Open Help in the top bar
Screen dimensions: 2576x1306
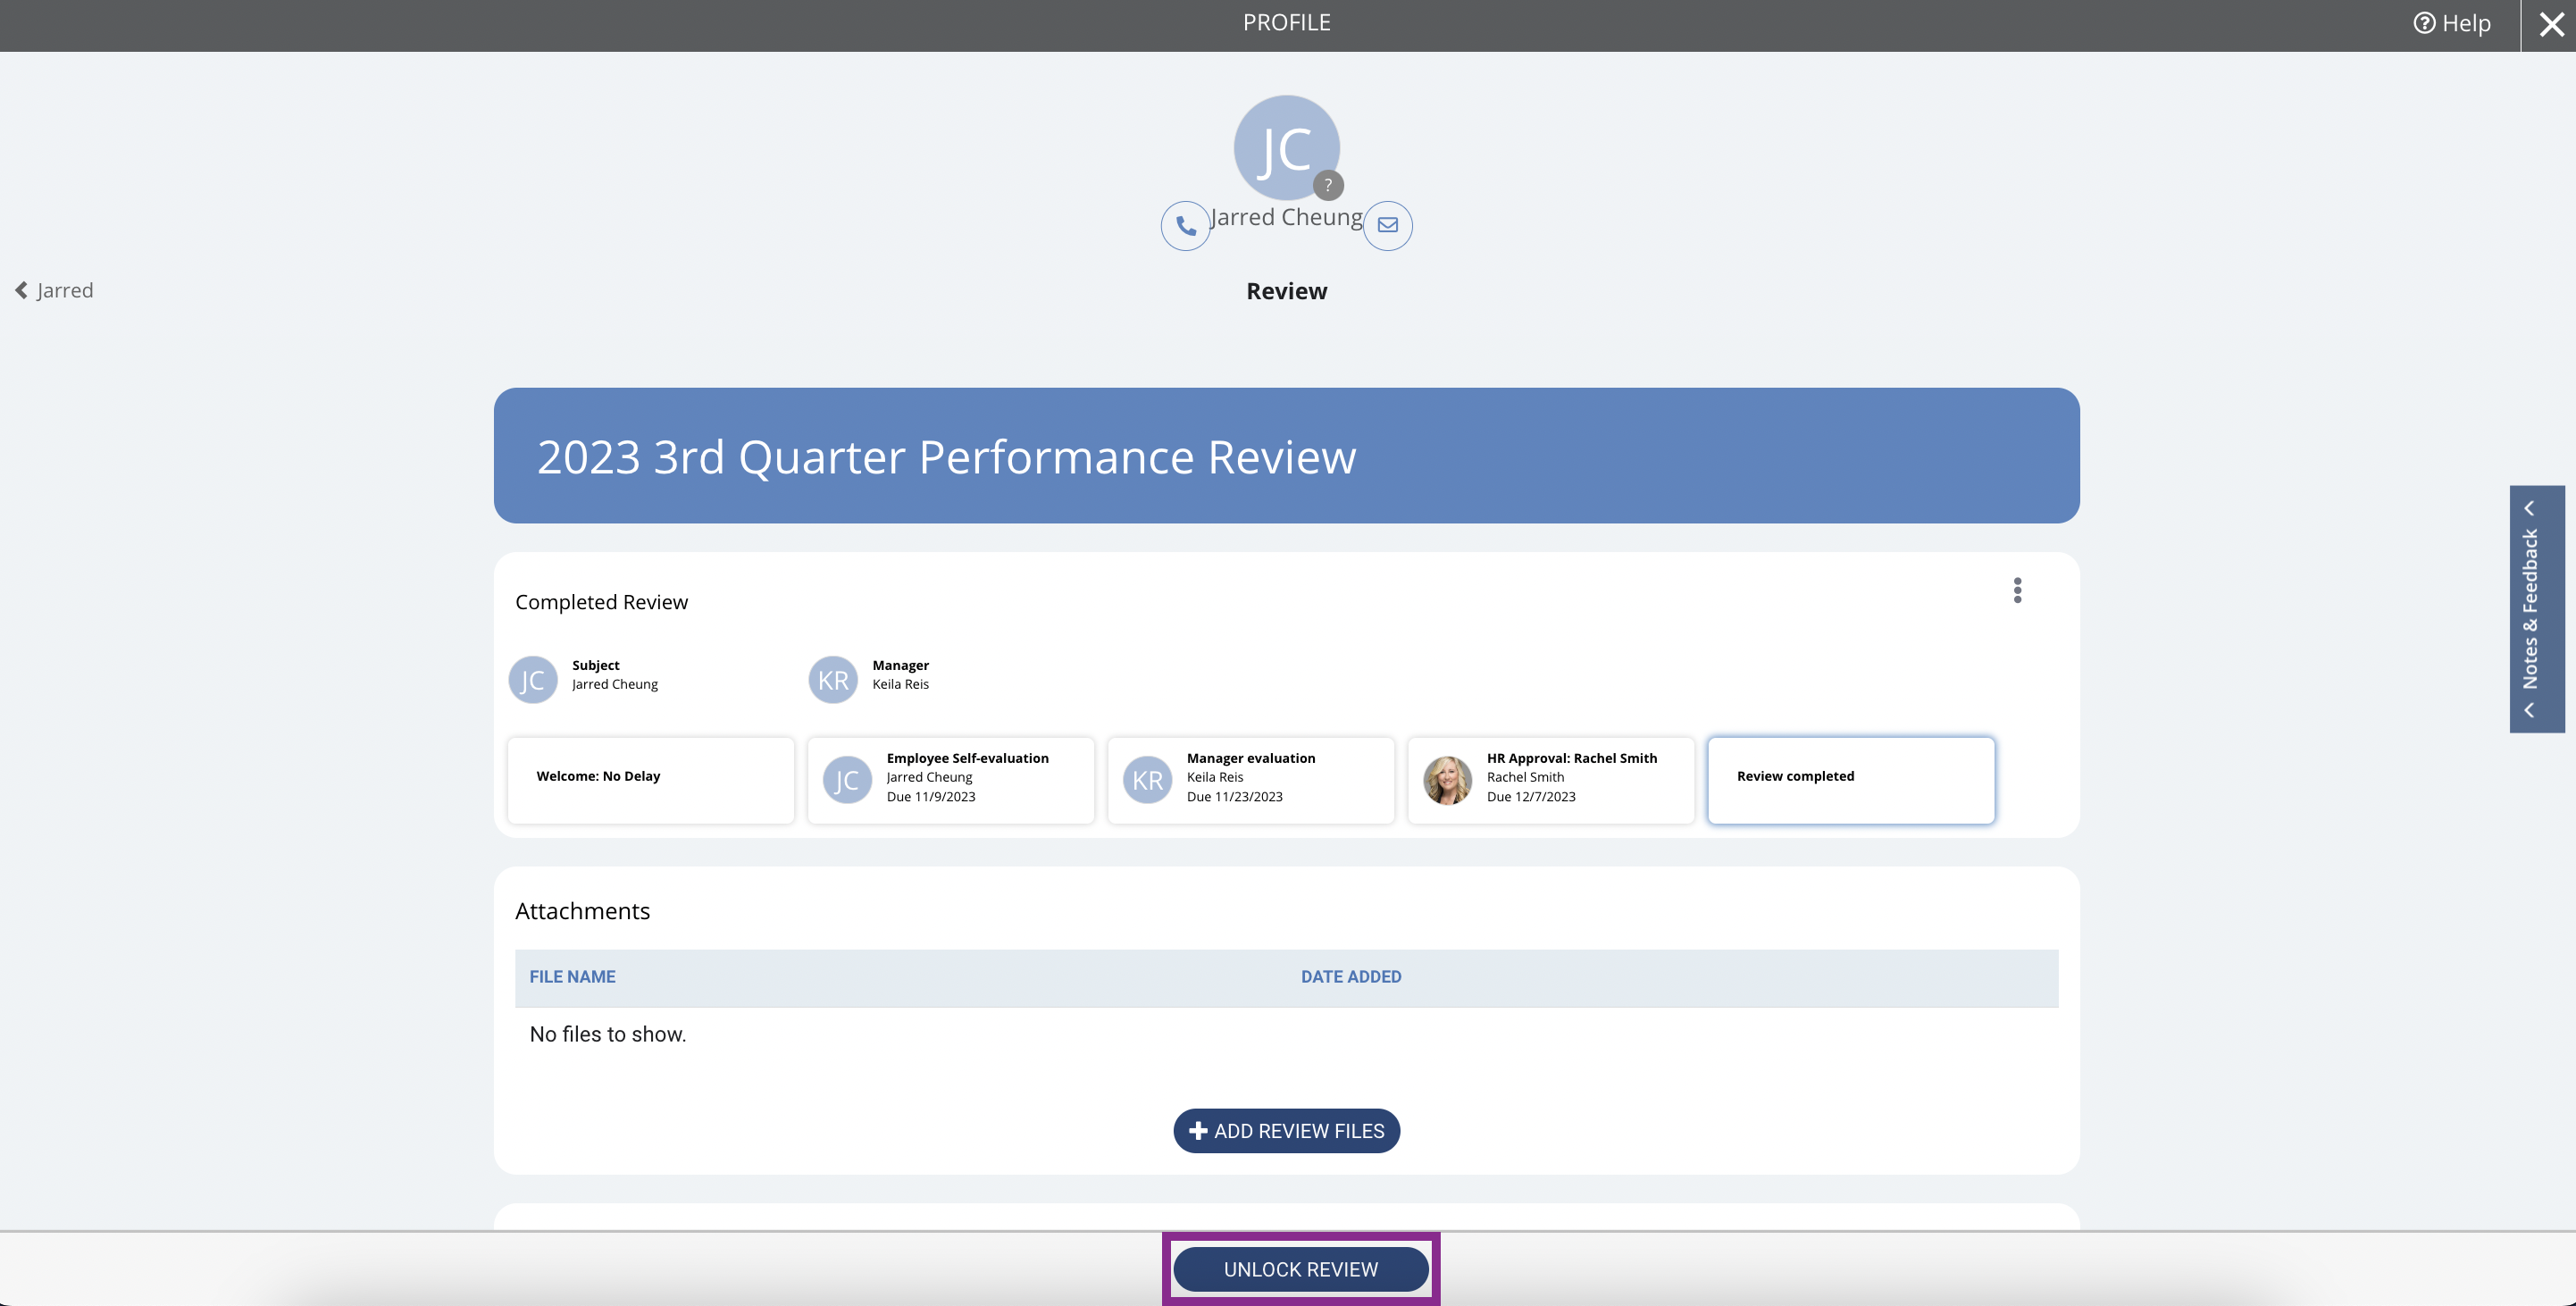(2452, 23)
